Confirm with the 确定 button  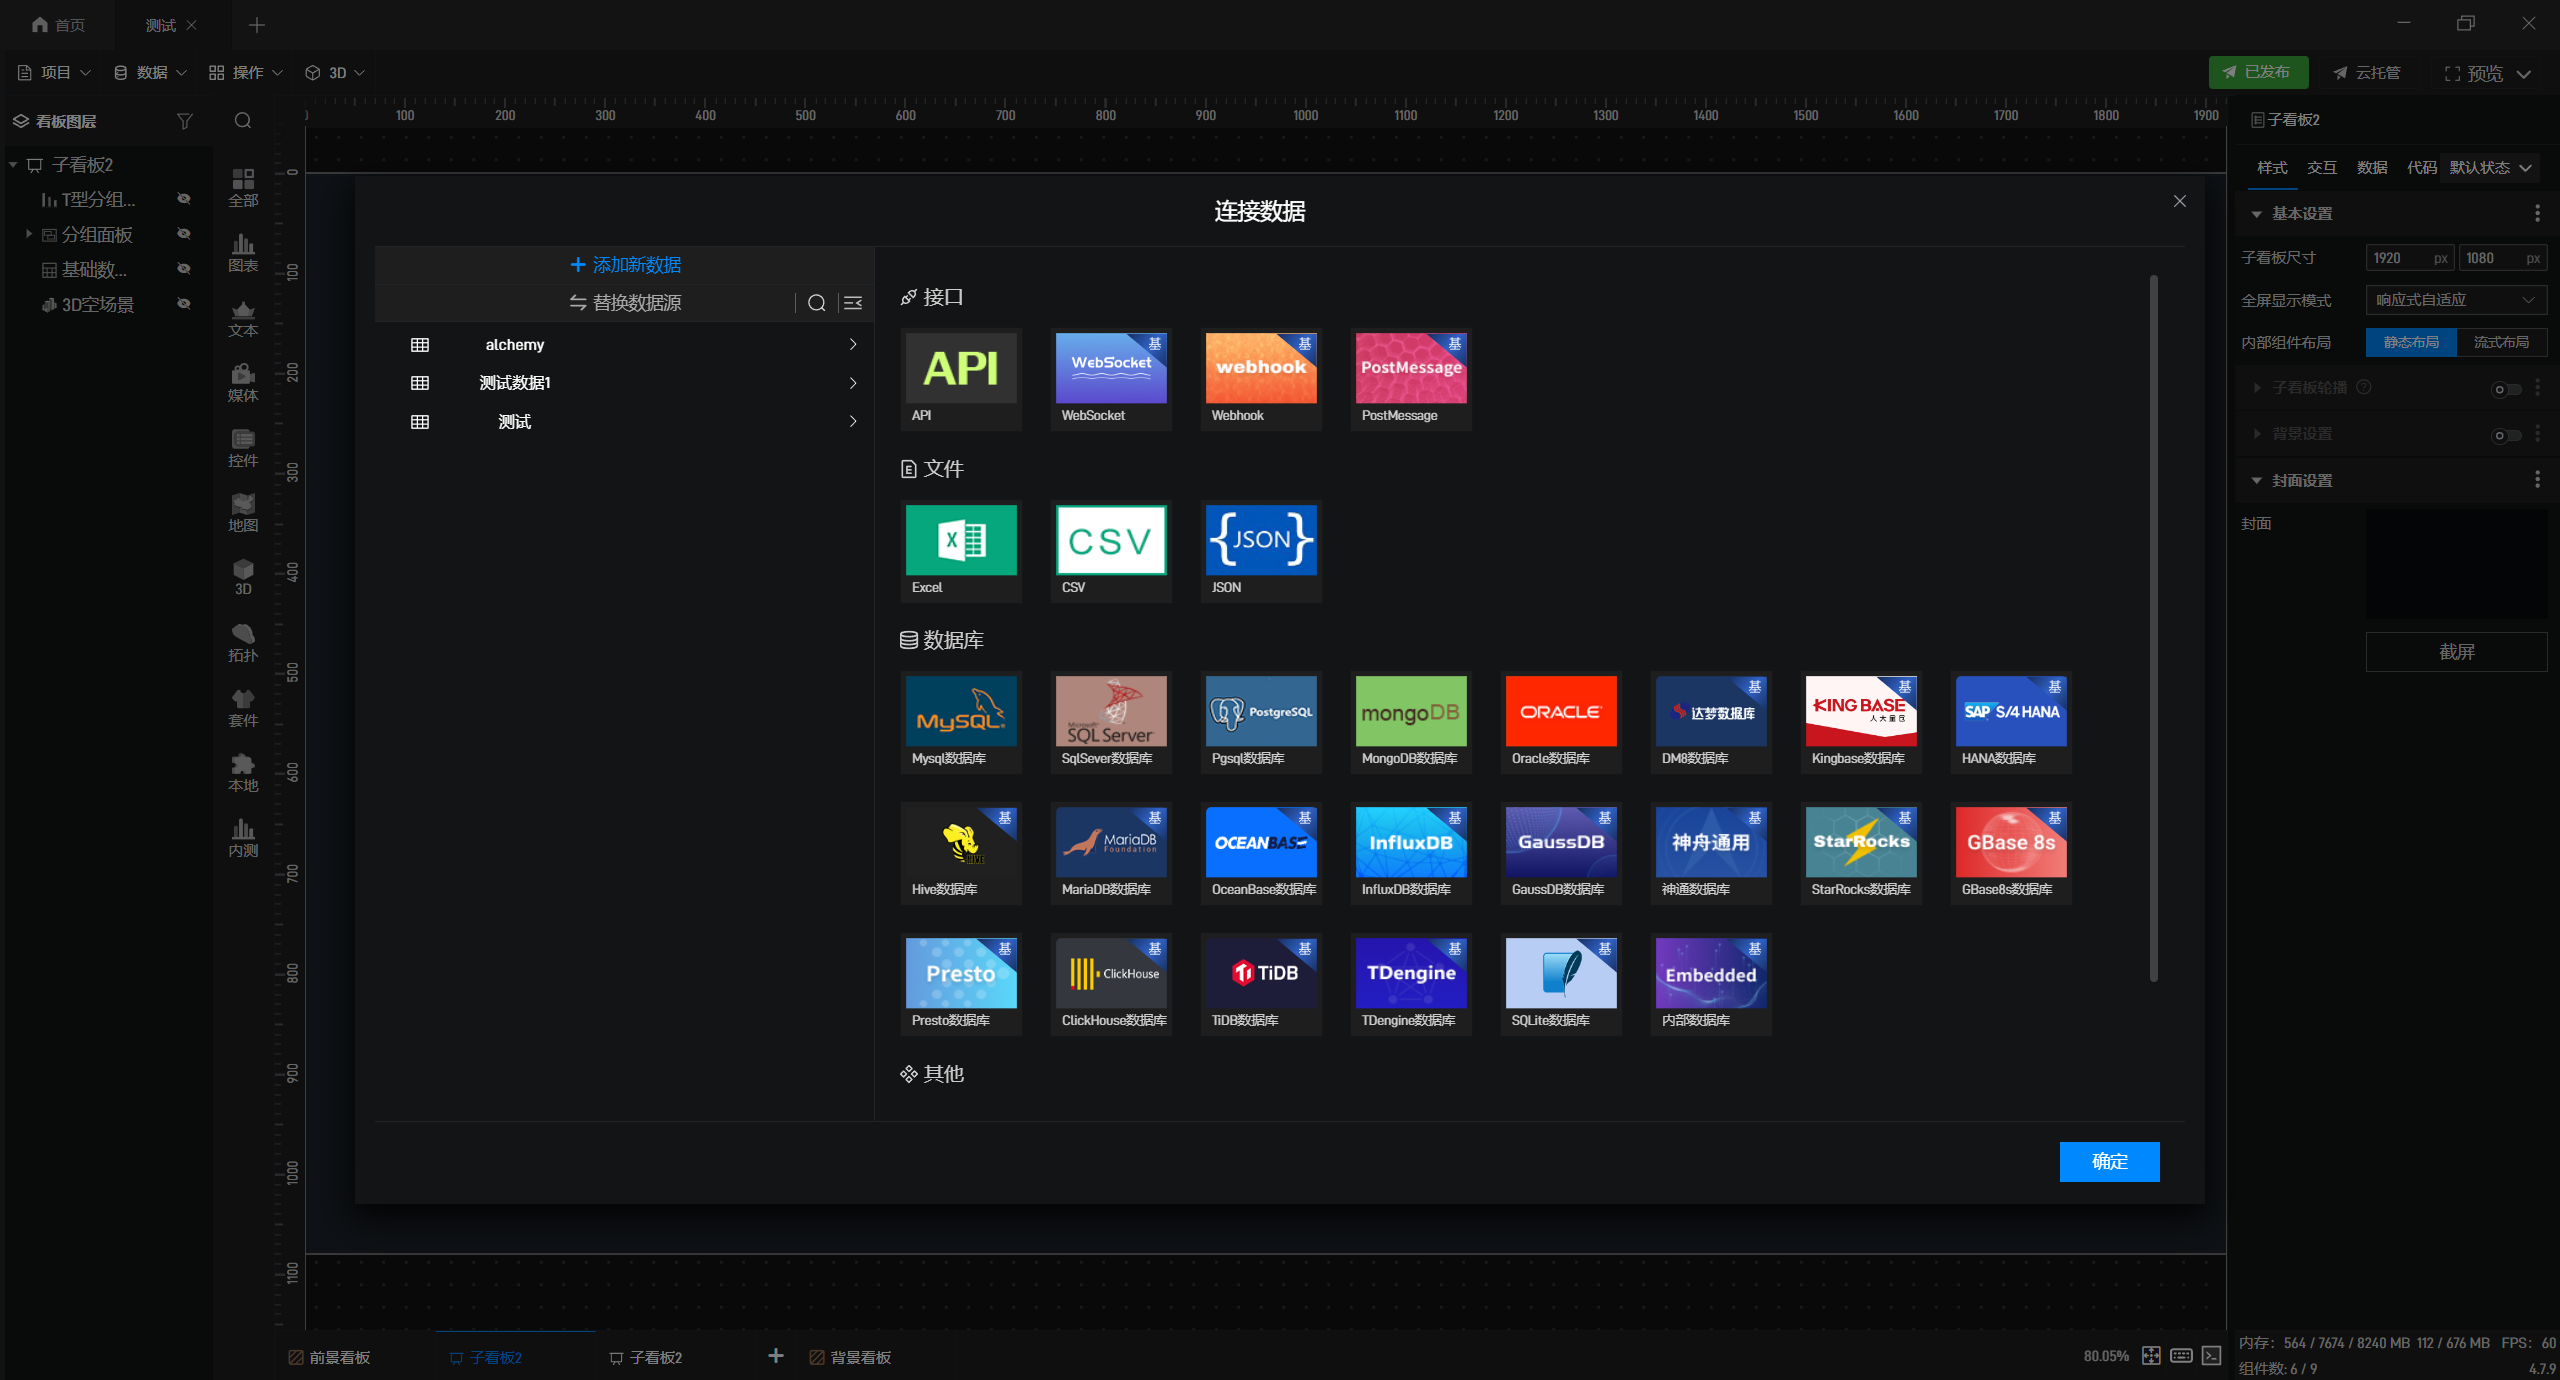2109,1162
